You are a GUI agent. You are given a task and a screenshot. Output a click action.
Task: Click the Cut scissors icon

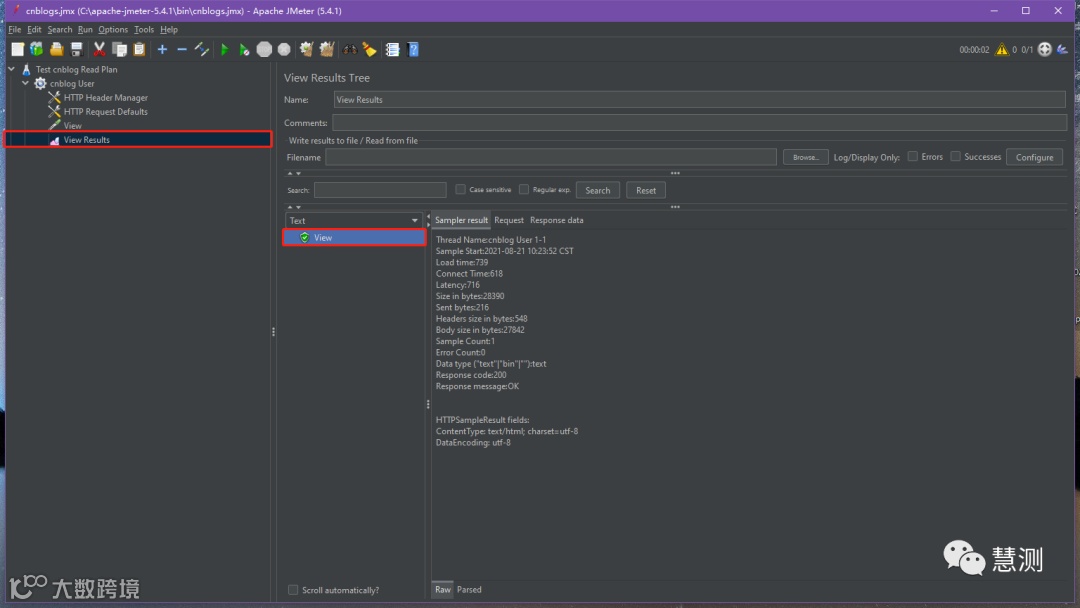99,50
